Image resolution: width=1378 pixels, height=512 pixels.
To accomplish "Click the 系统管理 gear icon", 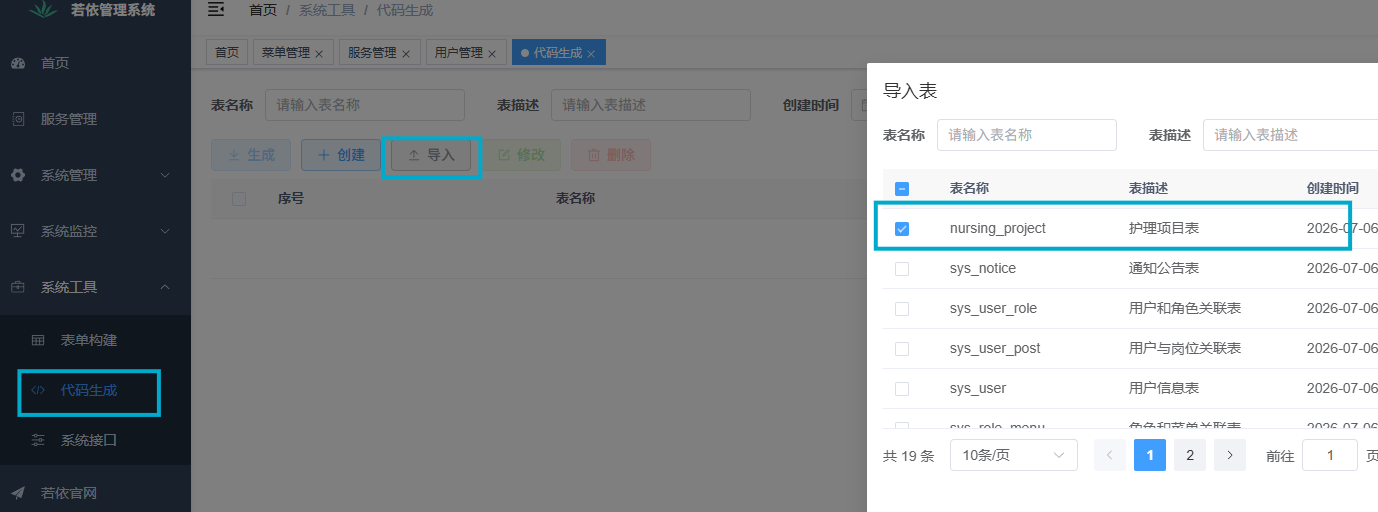I will pos(18,175).
